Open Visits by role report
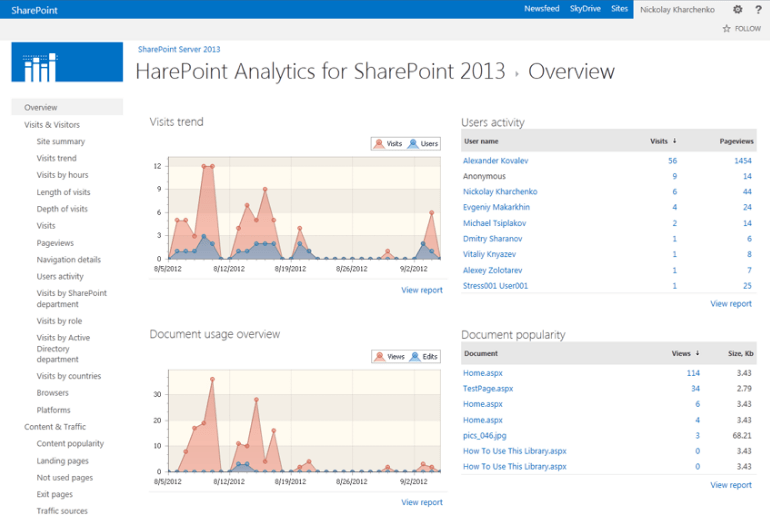The image size is (770, 522). coord(59,321)
